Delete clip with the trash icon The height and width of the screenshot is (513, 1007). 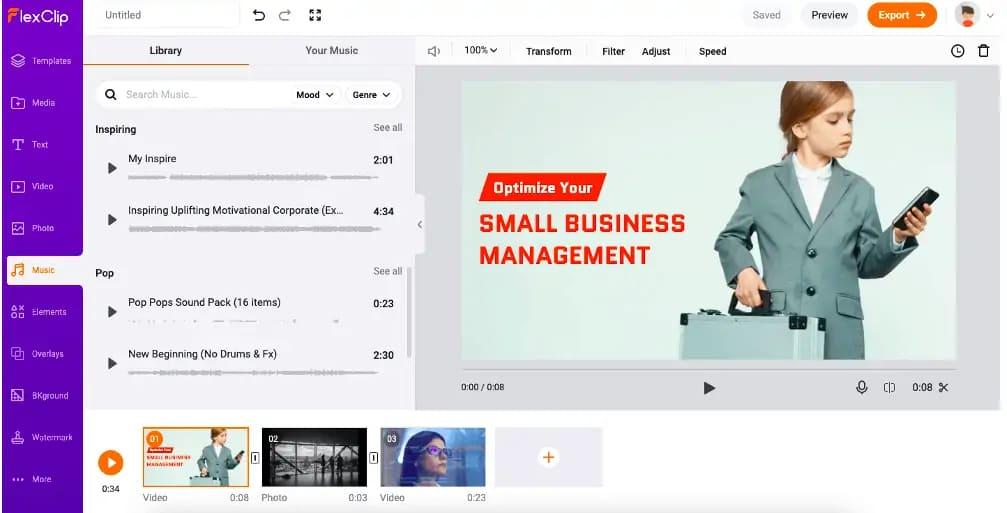(x=983, y=51)
